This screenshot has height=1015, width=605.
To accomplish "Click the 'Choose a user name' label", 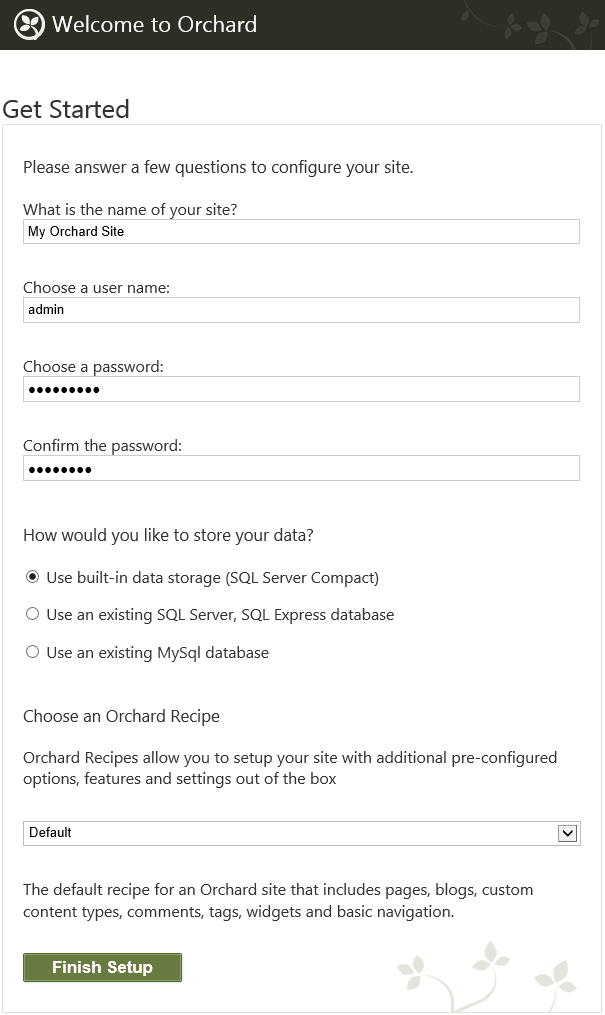I will 96,287.
